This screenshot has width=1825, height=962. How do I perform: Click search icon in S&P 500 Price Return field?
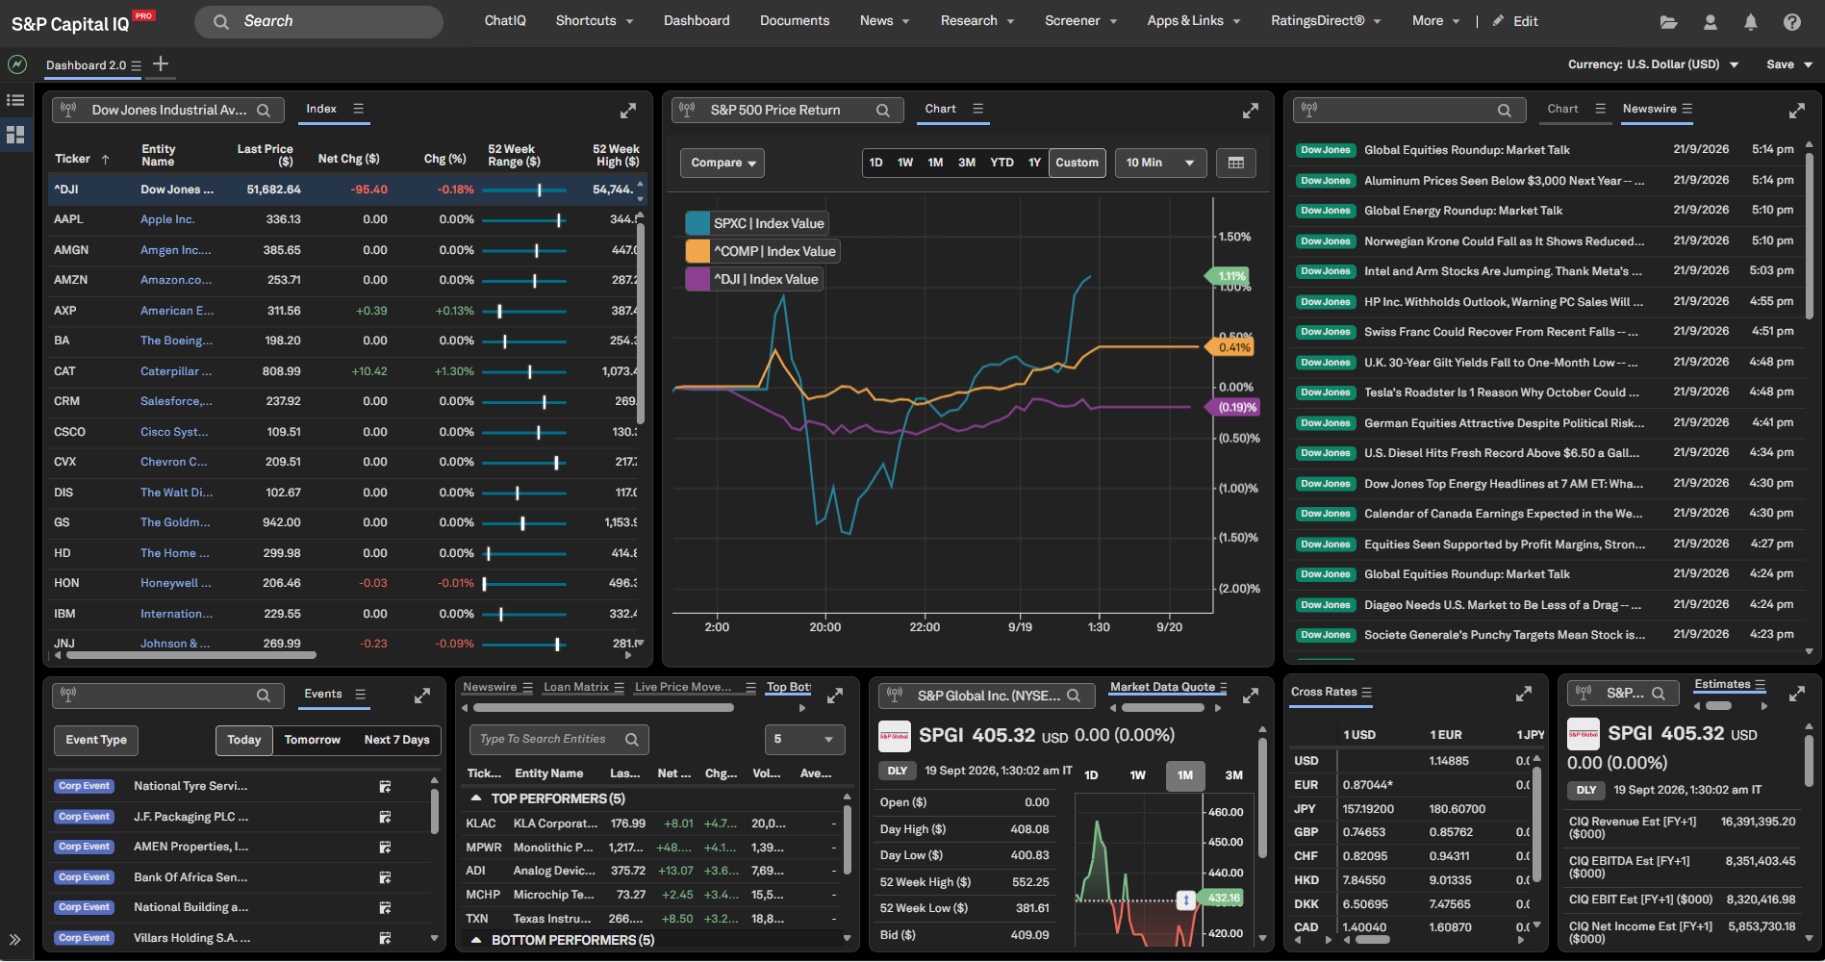883,110
